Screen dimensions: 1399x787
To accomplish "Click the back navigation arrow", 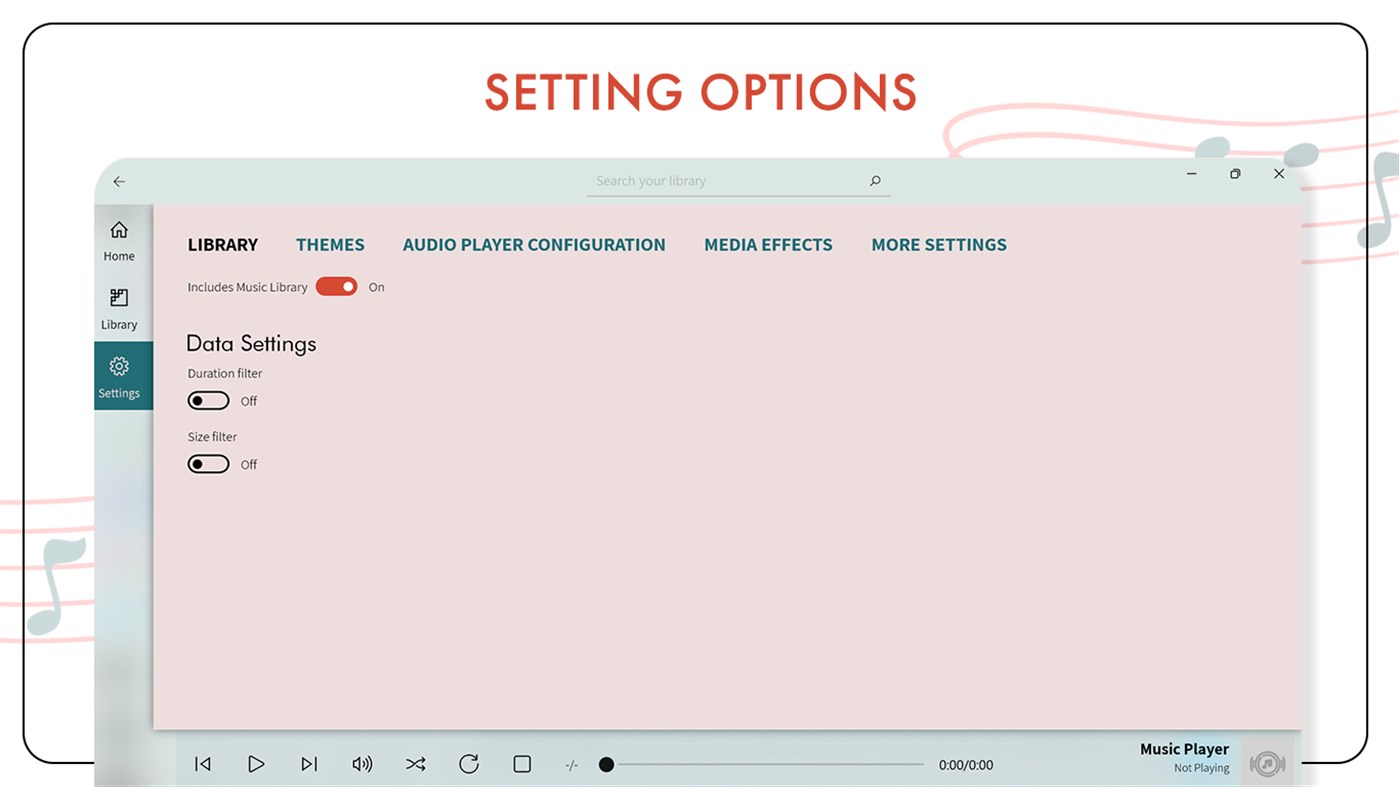I will [119, 181].
